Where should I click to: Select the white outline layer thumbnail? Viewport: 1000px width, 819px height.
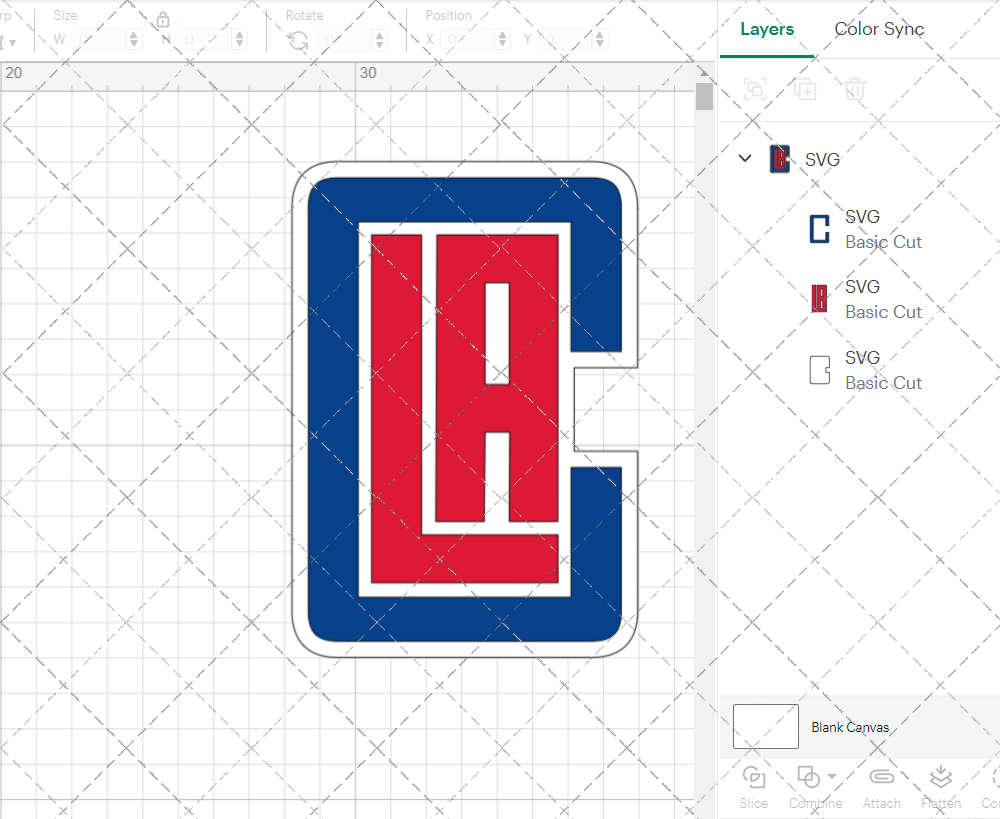pos(820,369)
